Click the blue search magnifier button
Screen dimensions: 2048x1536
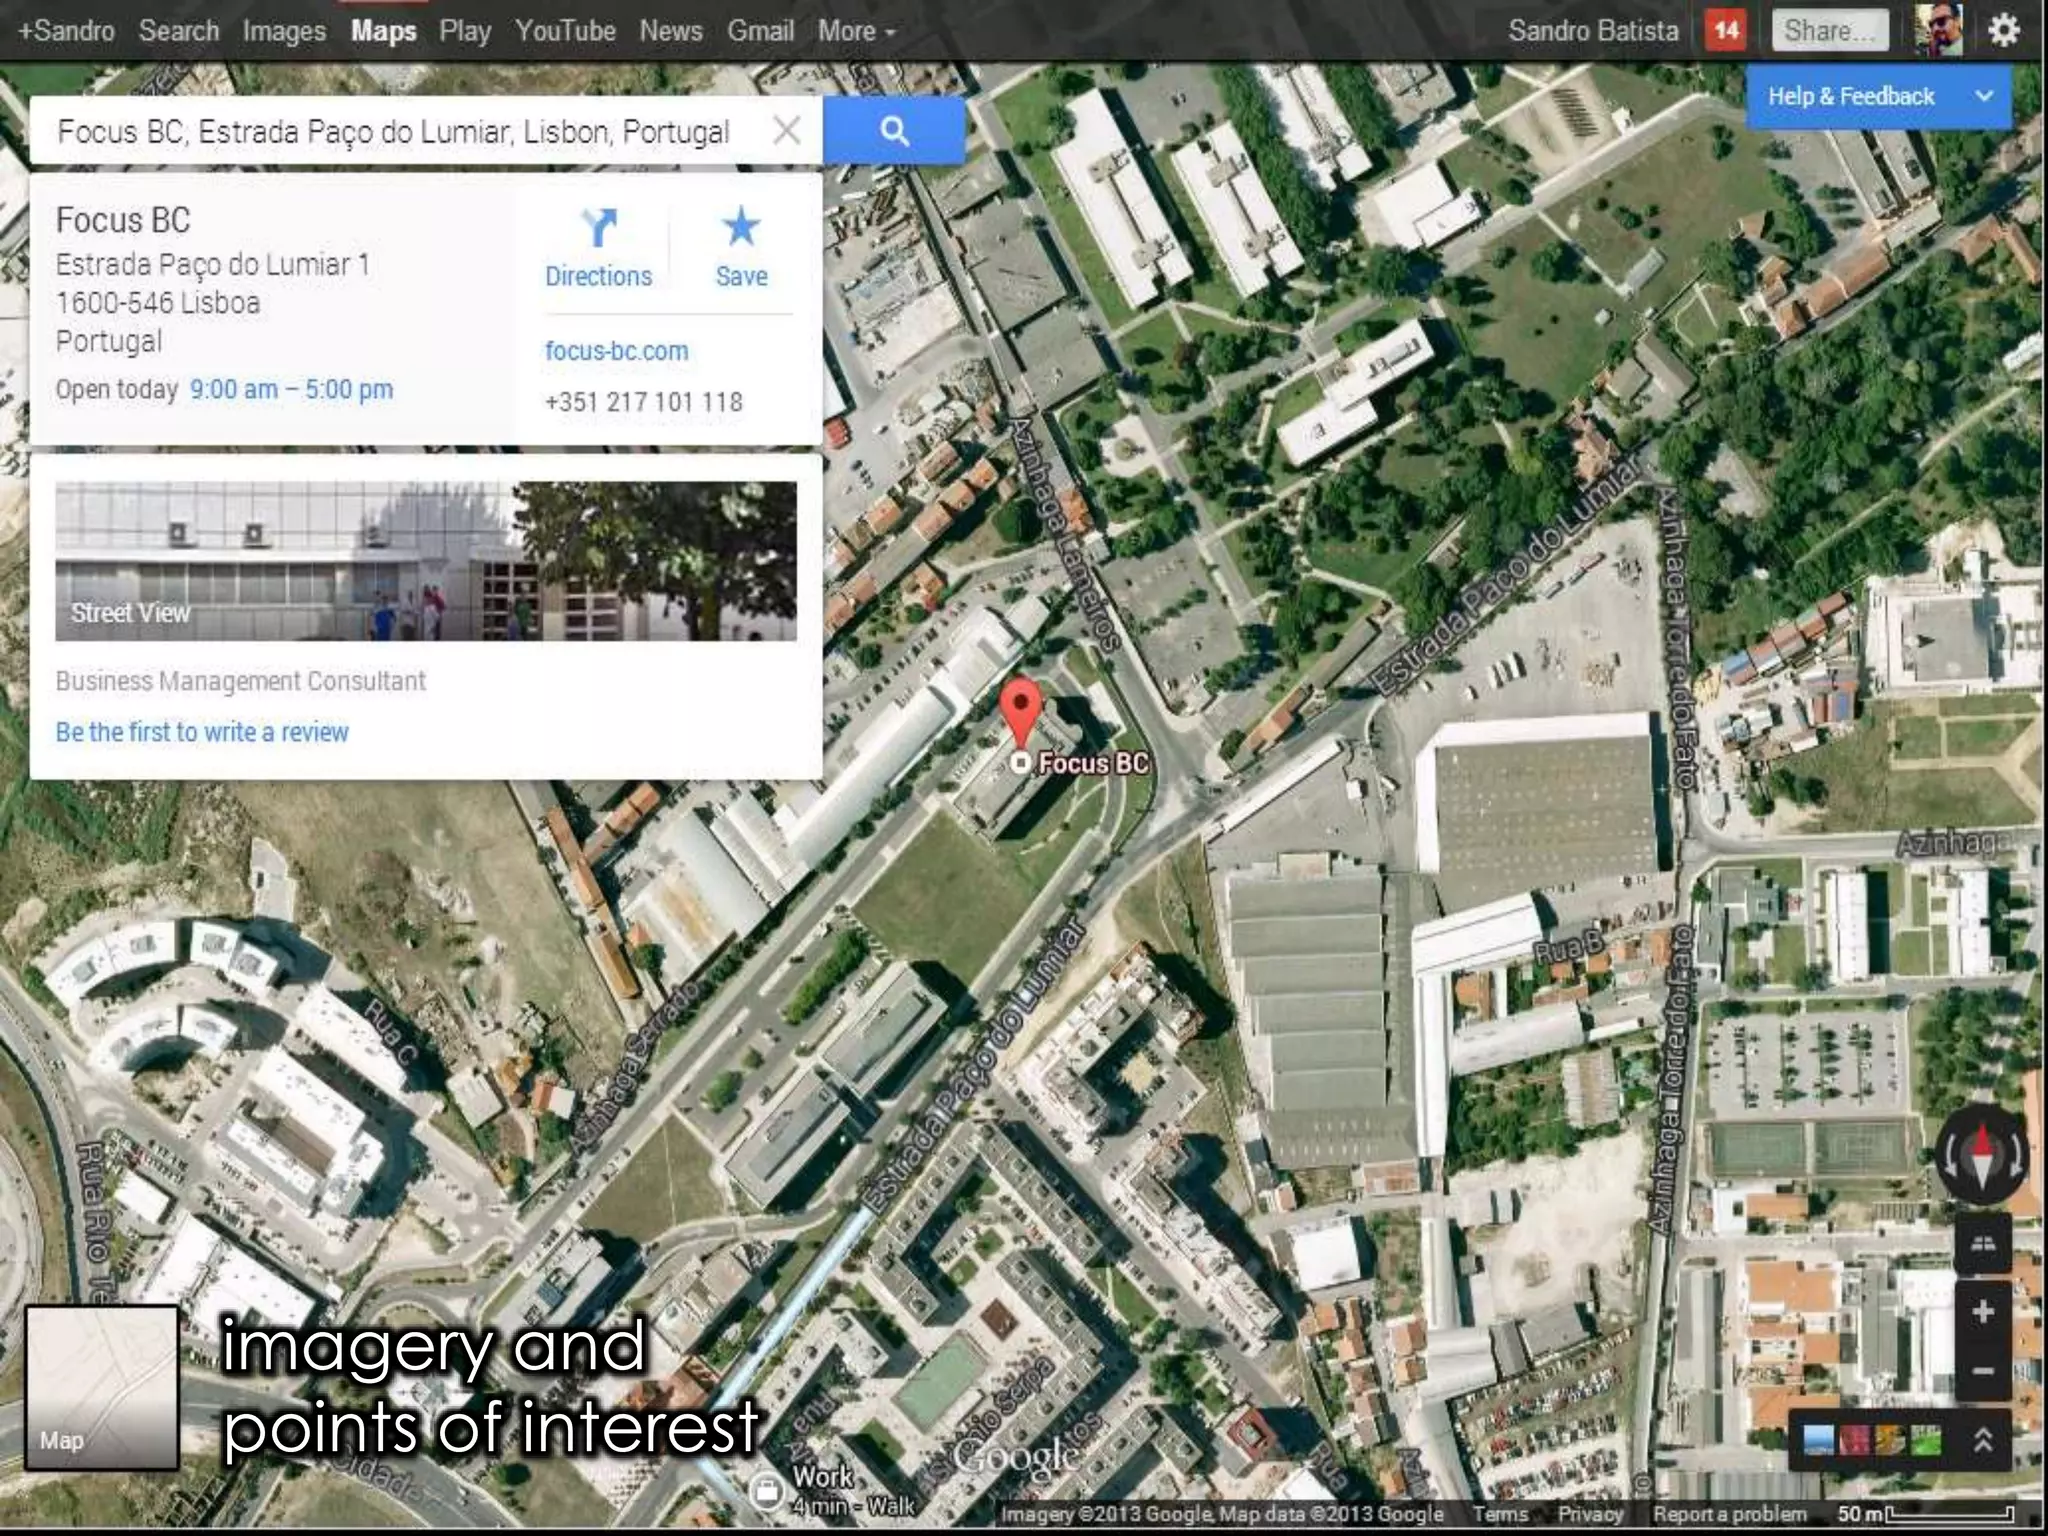(x=894, y=130)
